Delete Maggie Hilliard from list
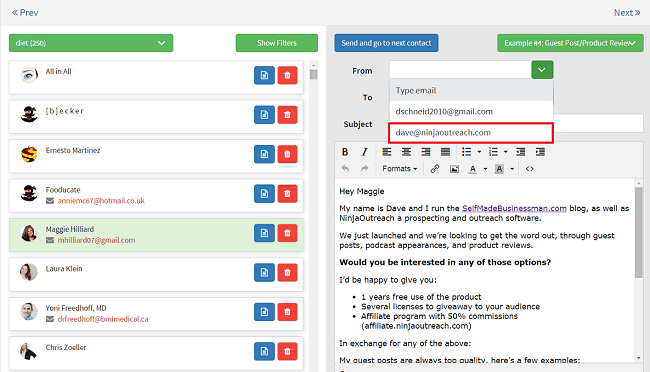Image resolution: width=650 pixels, height=372 pixels. pos(287,233)
